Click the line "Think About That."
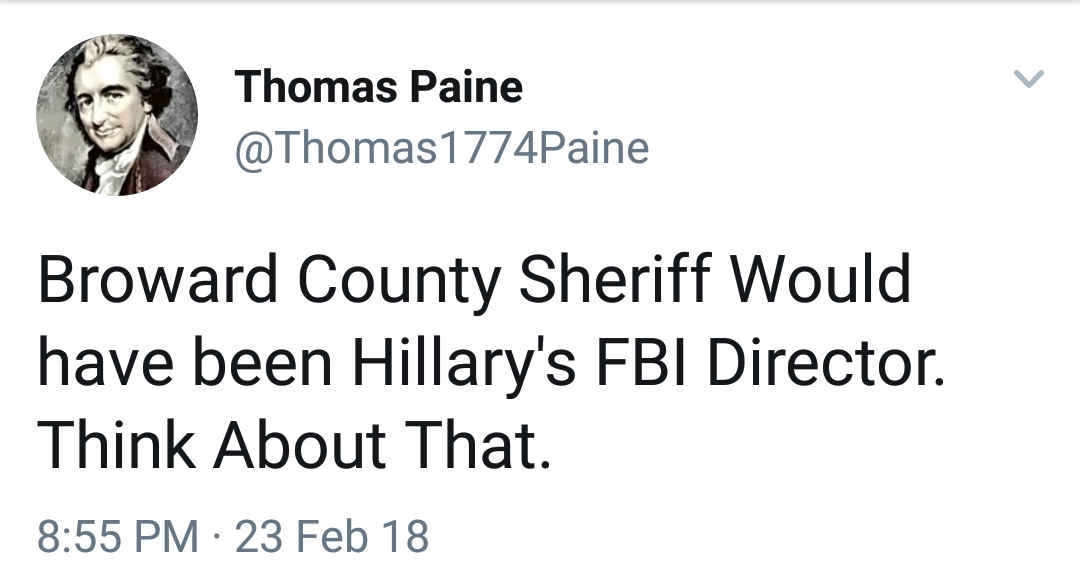The height and width of the screenshot is (579, 1080). tap(294, 444)
